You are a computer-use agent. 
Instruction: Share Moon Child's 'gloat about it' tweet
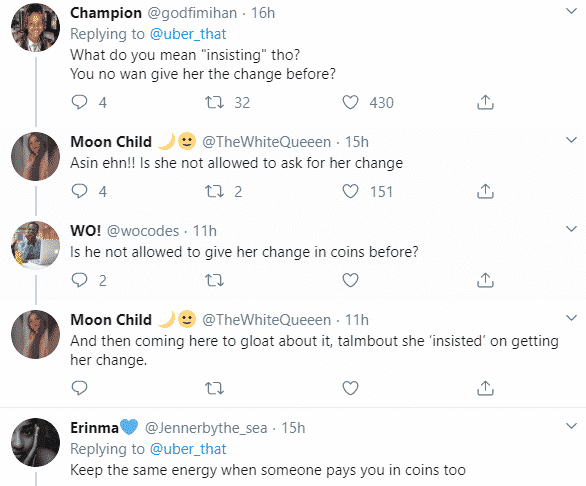485,388
